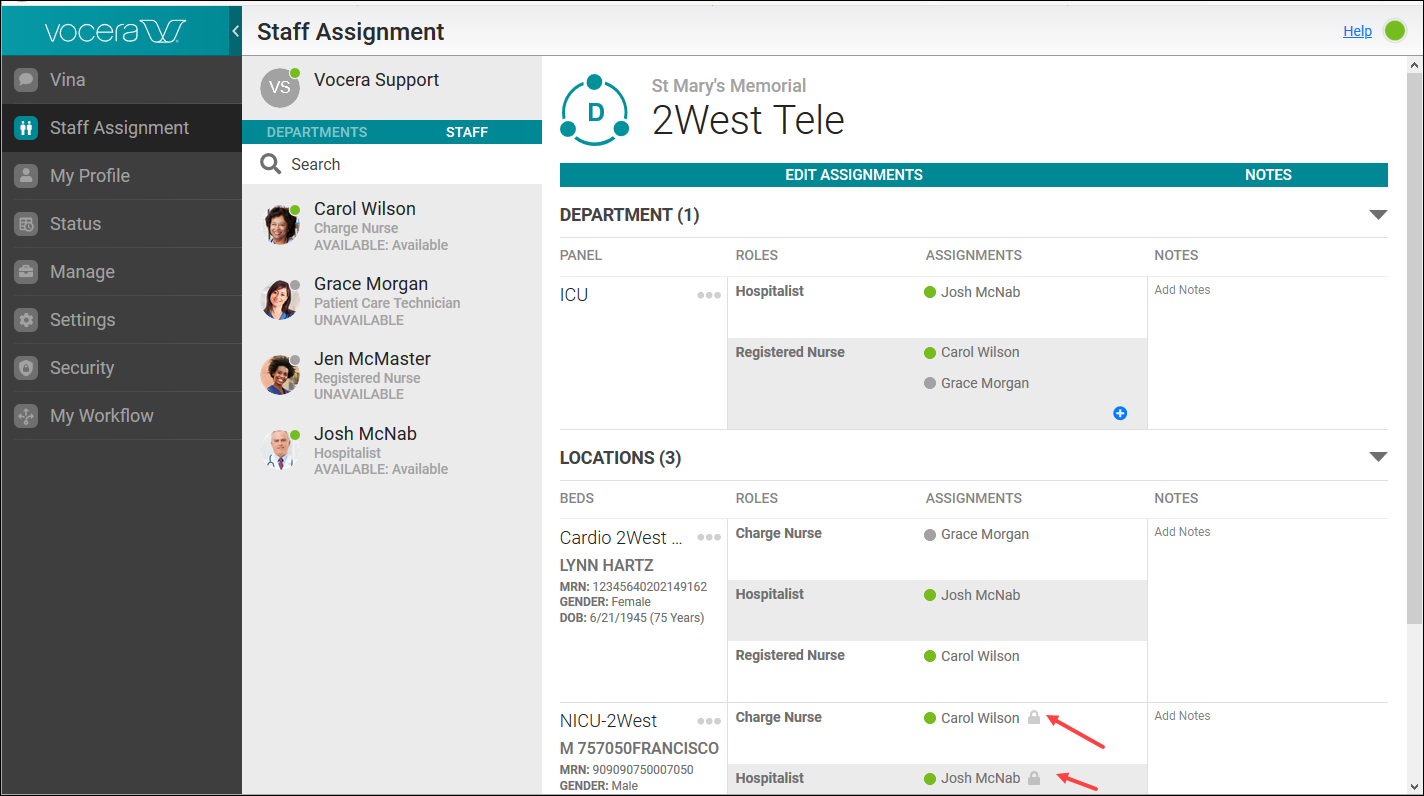
Task: Click Add Notes for Cardio 2West bed
Action: (x=1182, y=532)
